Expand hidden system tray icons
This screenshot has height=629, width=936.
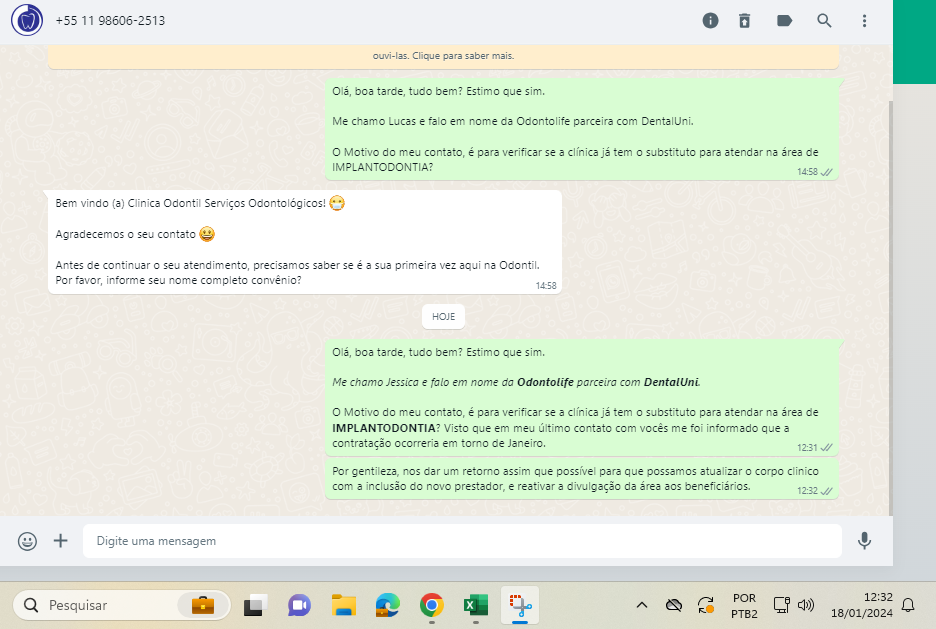coord(642,605)
